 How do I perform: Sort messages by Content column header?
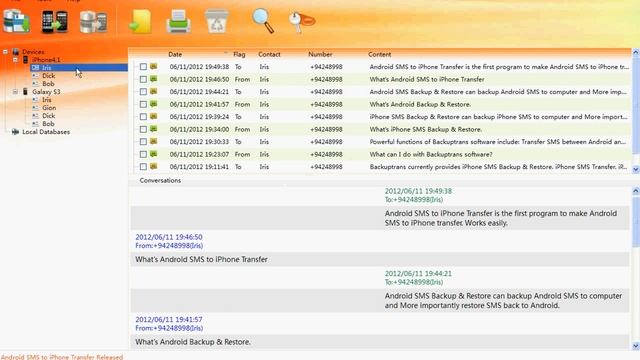(x=380, y=54)
